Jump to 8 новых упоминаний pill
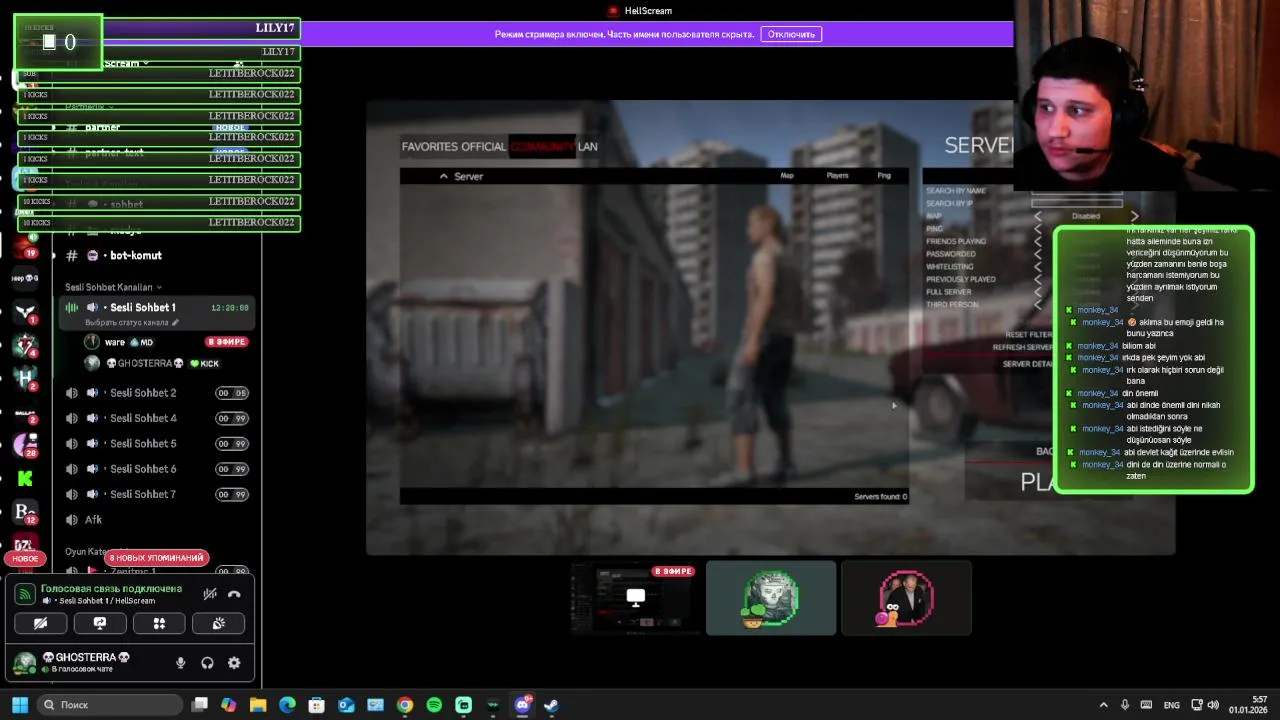 tap(156, 558)
